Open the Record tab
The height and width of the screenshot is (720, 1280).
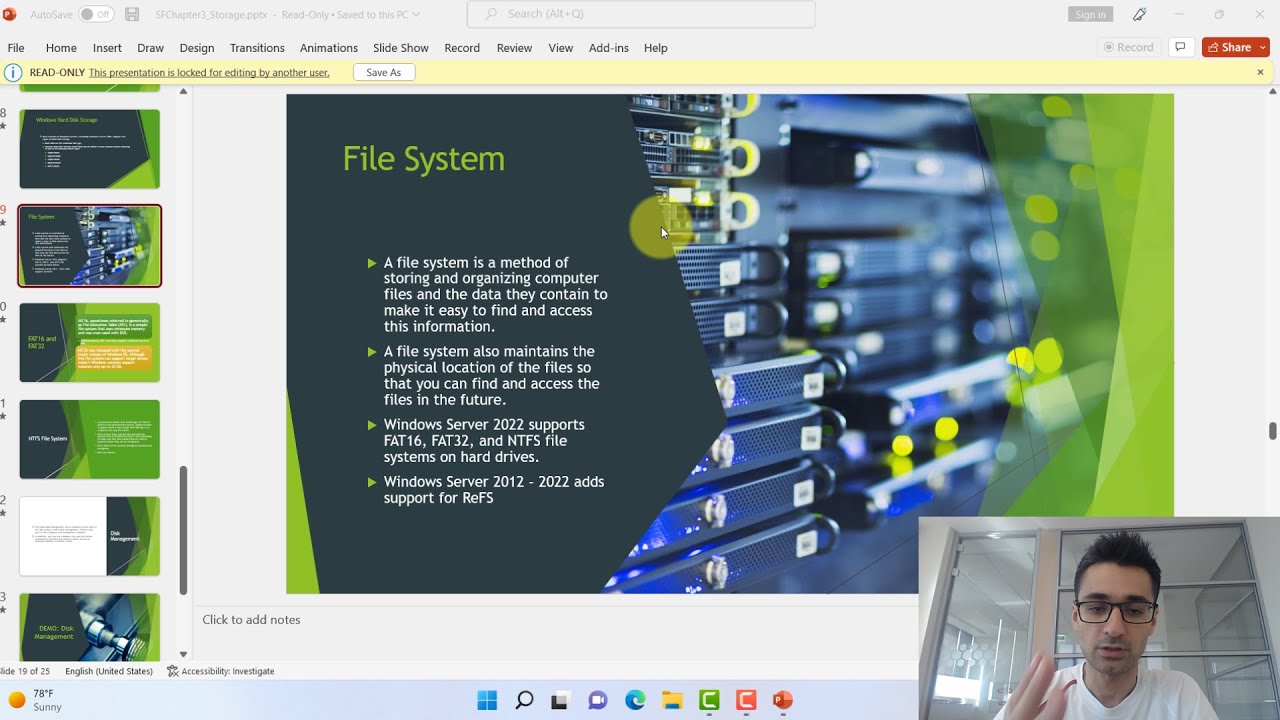click(462, 48)
